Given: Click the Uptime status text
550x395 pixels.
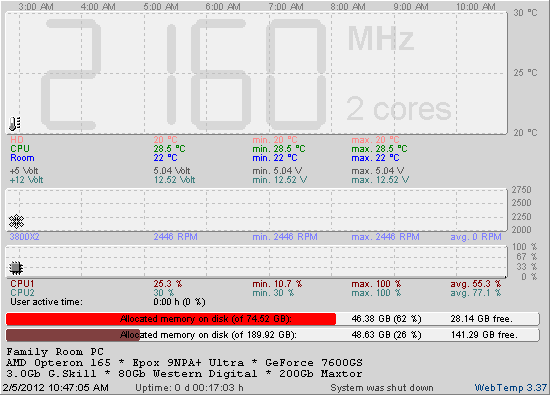Looking at the screenshot, I should click(x=189, y=388).
